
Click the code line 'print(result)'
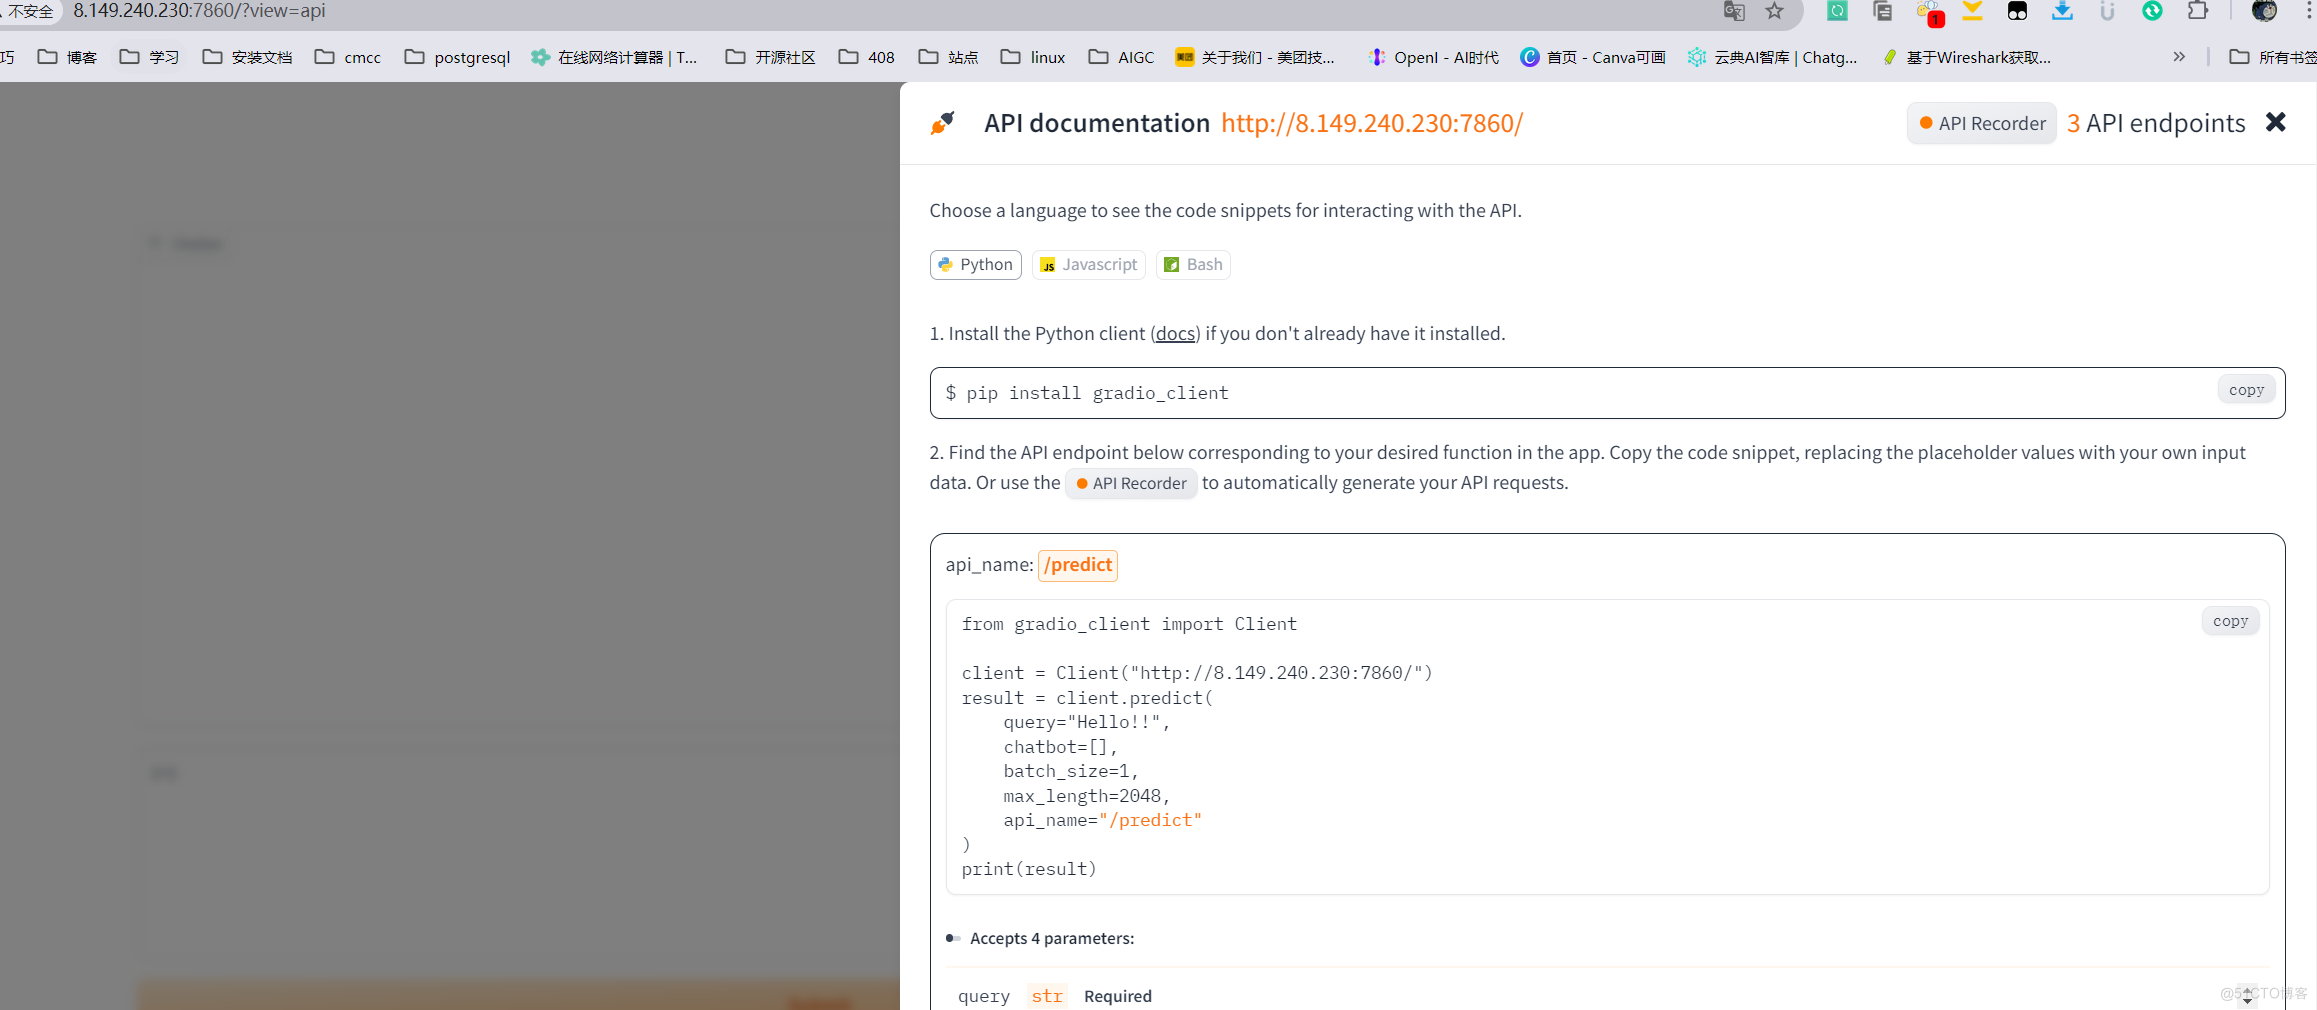click(x=1029, y=869)
